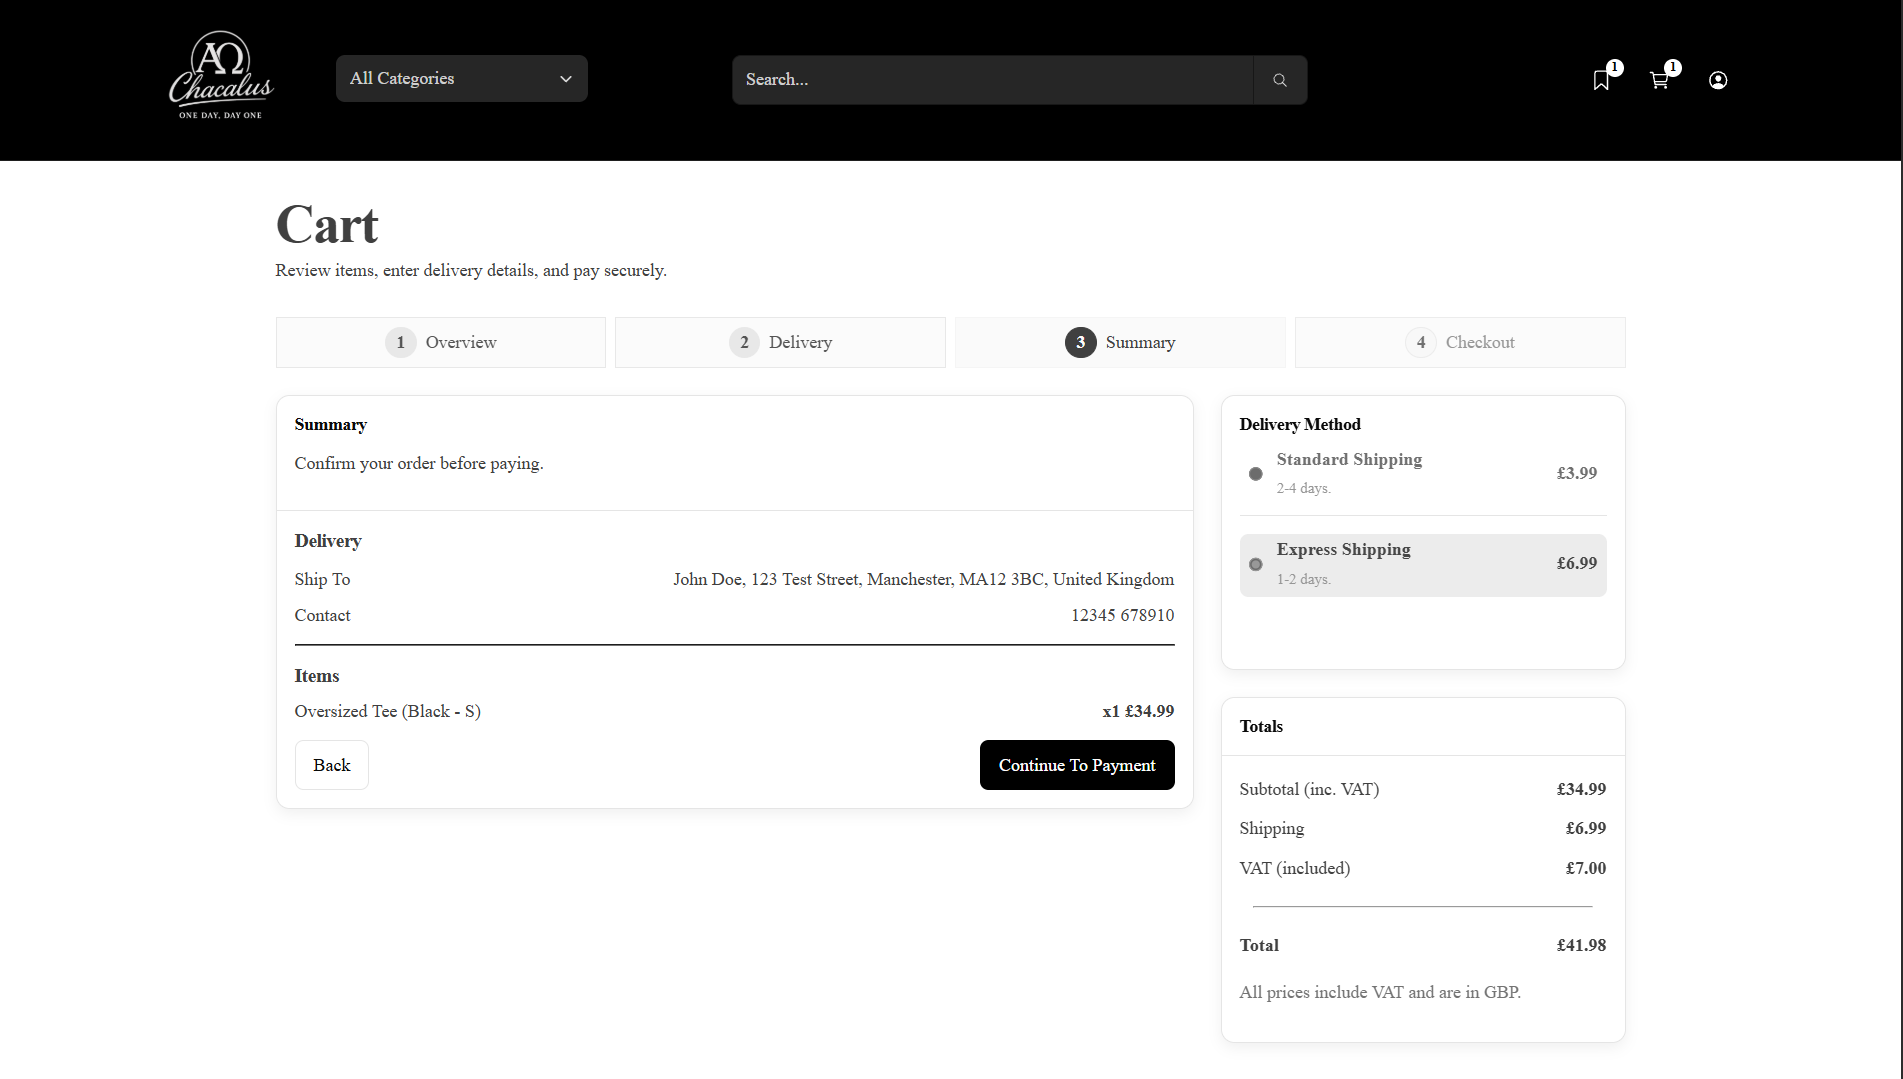
Task: Click the Oversized Tee (Black - S) item
Action: [x=388, y=711]
